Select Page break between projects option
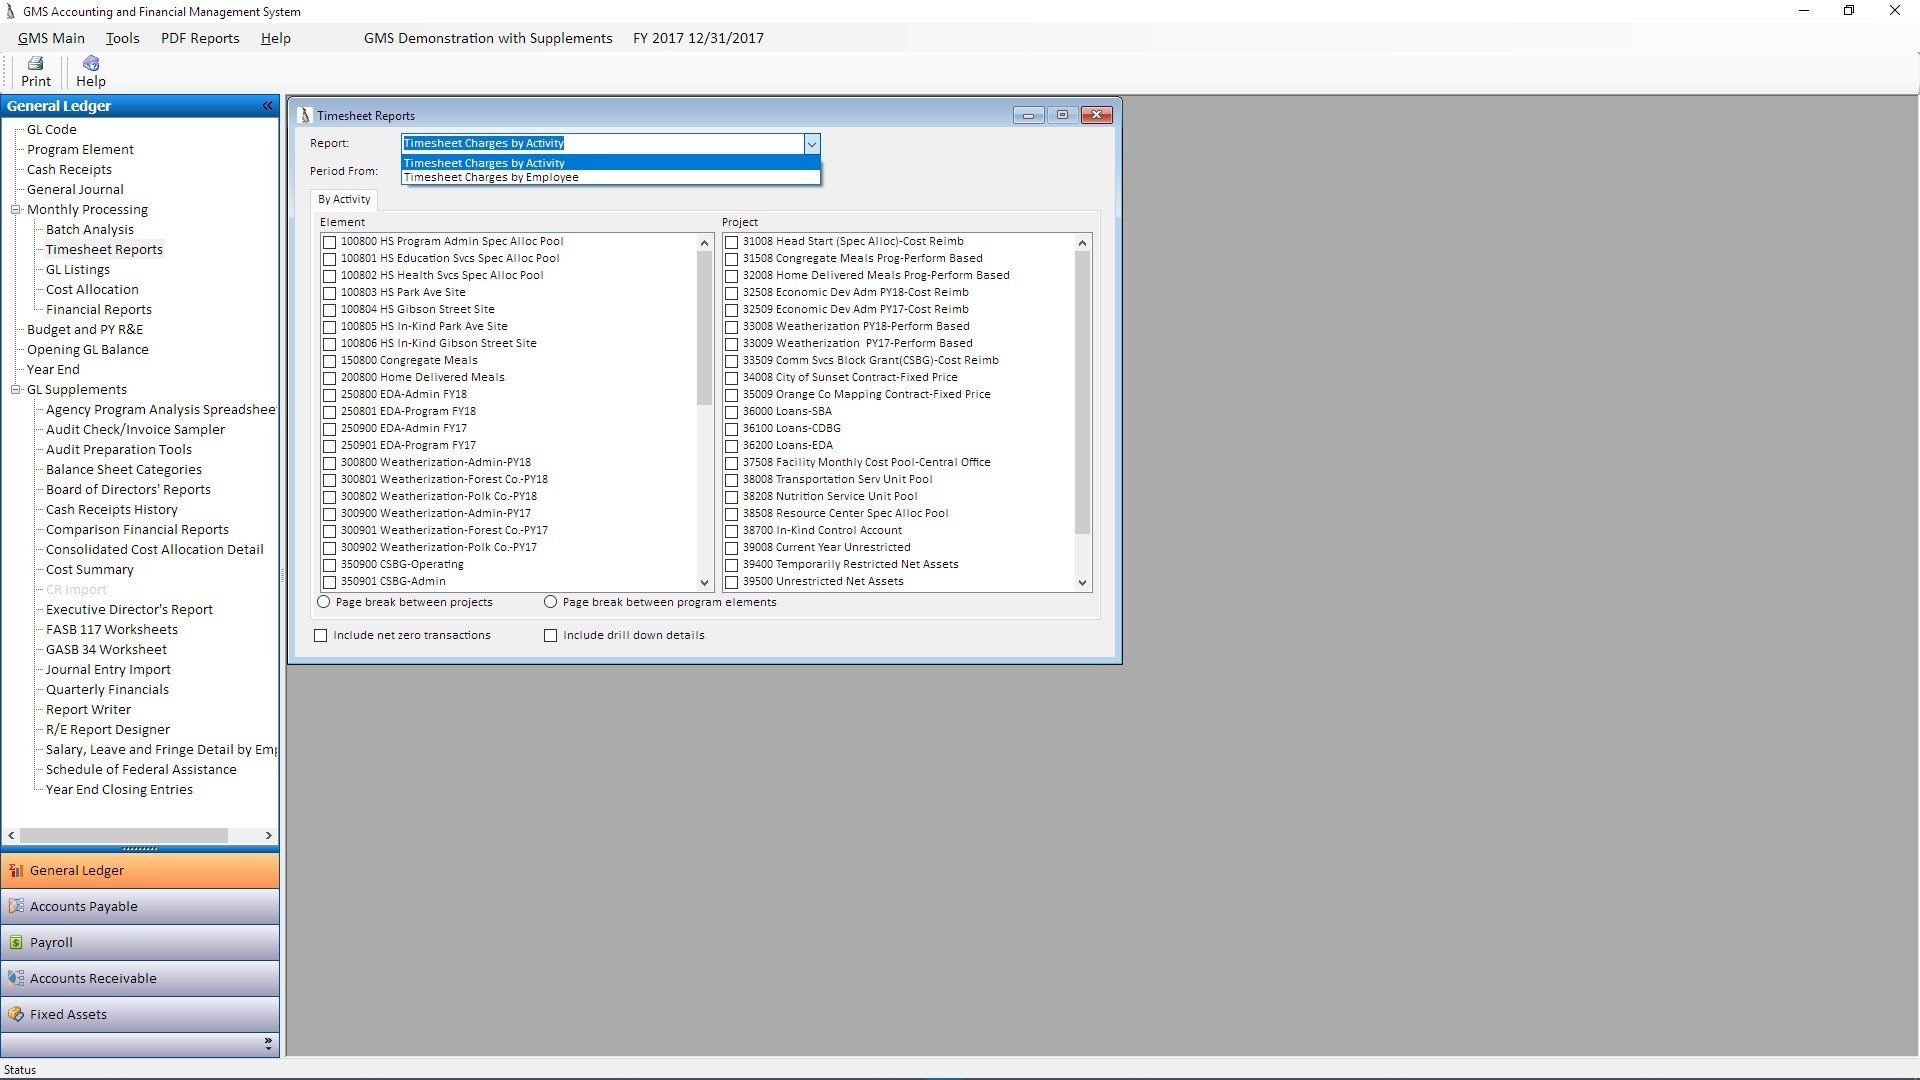Image resolution: width=1920 pixels, height=1080 pixels. coord(324,602)
